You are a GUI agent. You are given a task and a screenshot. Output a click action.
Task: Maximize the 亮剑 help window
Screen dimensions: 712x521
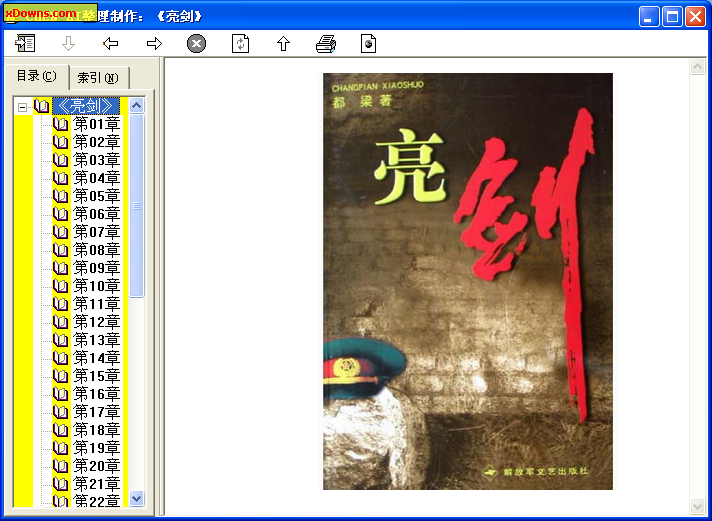[x=672, y=17]
